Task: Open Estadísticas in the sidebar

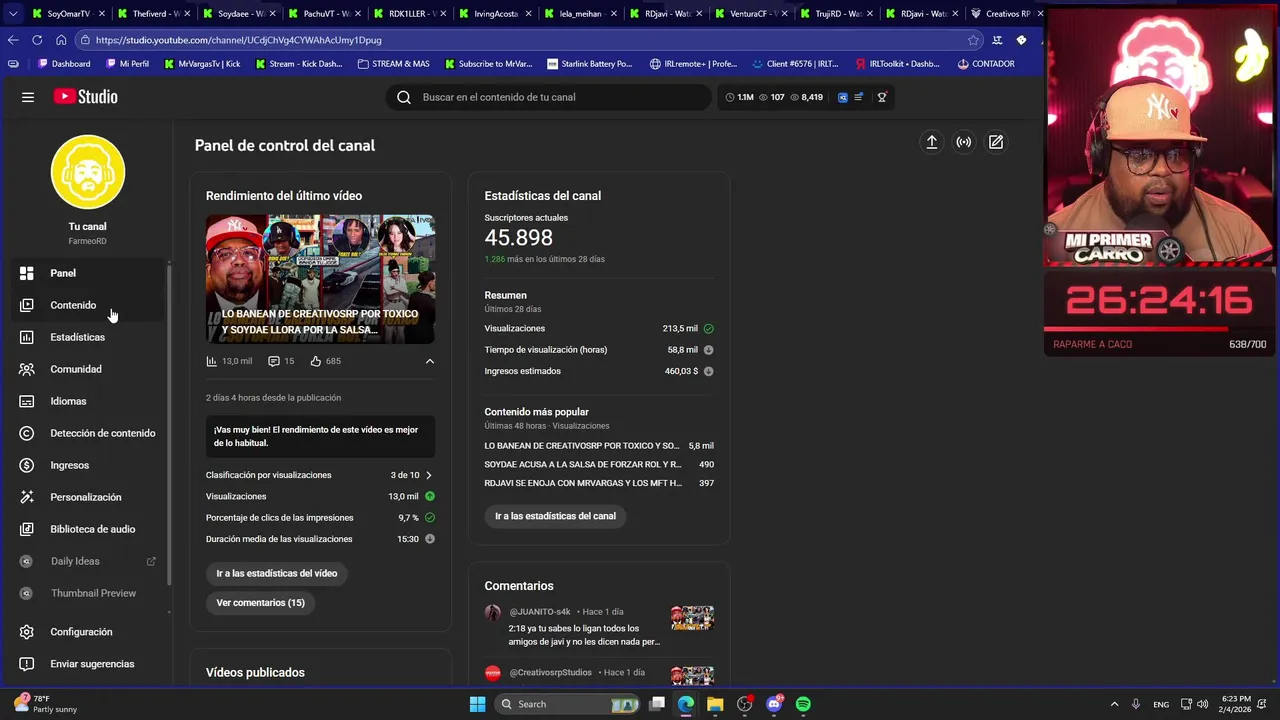Action: tap(88, 337)
